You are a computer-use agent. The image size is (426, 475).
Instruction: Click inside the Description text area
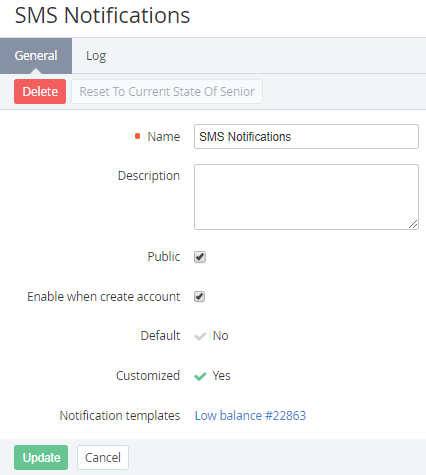(x=306, y=197)
